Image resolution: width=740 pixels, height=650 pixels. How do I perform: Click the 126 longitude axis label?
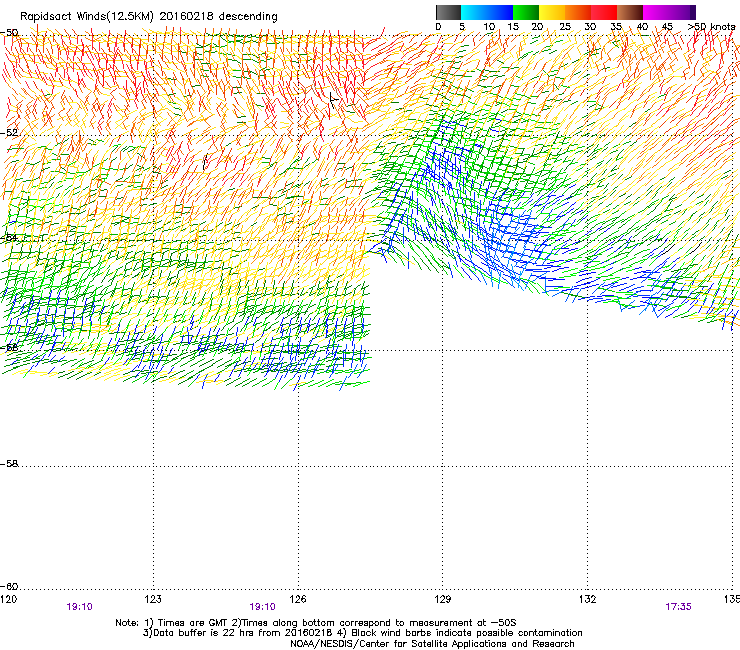pyautogui.click(x=298, y=599)
